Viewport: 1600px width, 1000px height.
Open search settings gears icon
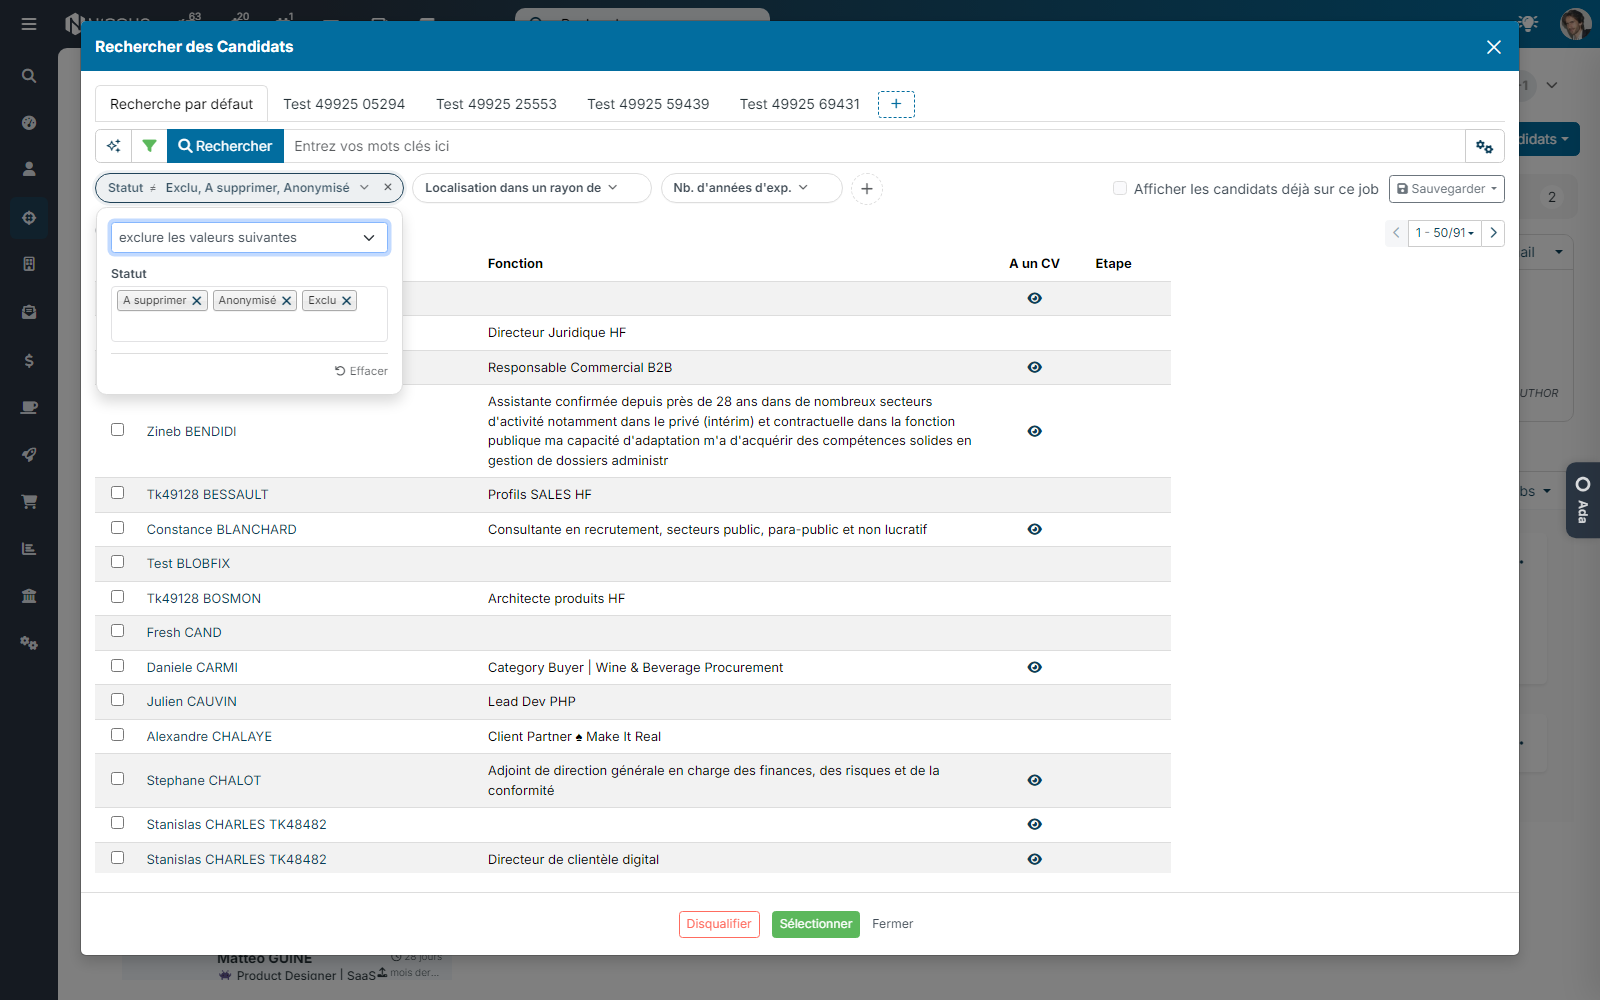(x=1485, y=146)
